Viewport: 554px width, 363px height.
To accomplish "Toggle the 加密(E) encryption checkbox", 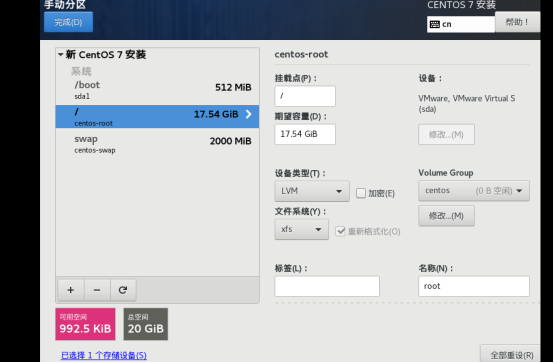I will (x=361, y=193).
